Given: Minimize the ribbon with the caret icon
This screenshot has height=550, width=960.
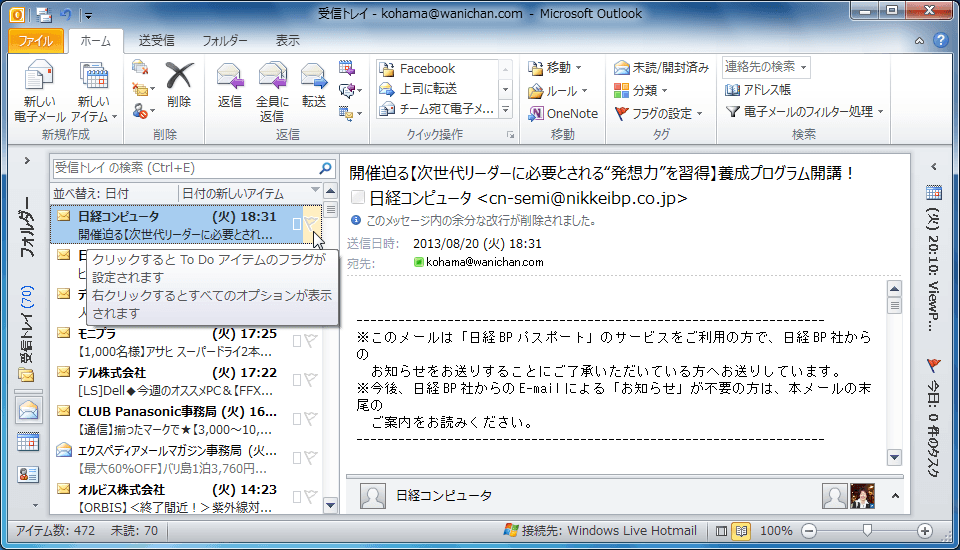Looking at the screenshot, I should pyautogui.click(x=919, y=40).
